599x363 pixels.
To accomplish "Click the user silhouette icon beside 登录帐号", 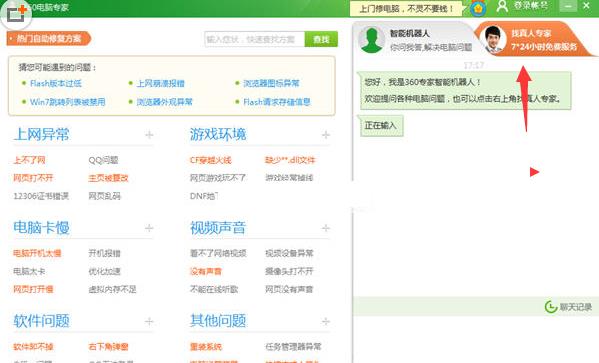I will (502, 6).
